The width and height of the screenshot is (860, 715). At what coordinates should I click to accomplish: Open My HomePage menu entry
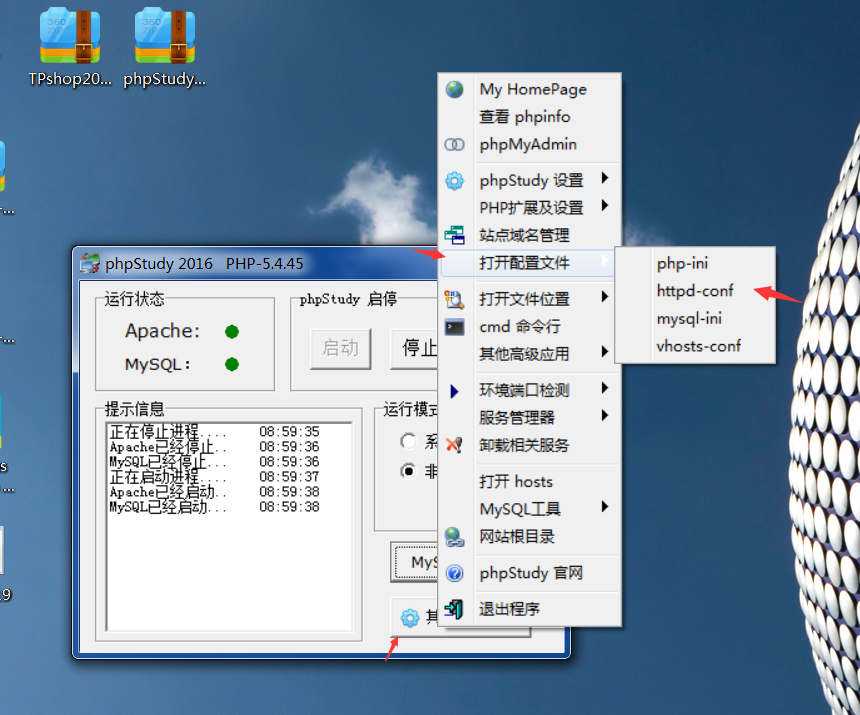530,89
